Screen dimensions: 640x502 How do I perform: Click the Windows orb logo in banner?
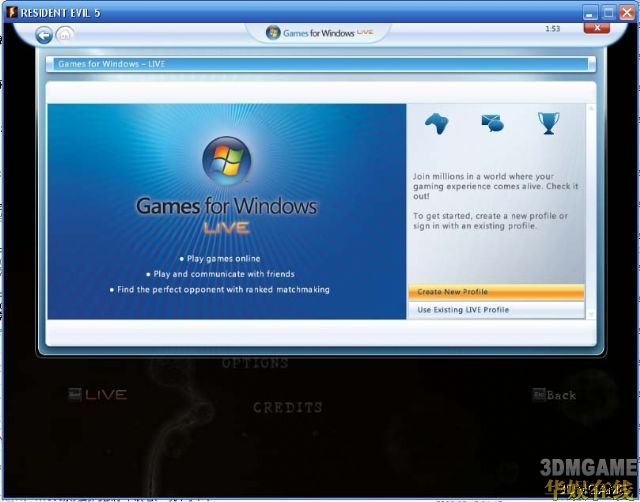(227, 160)
